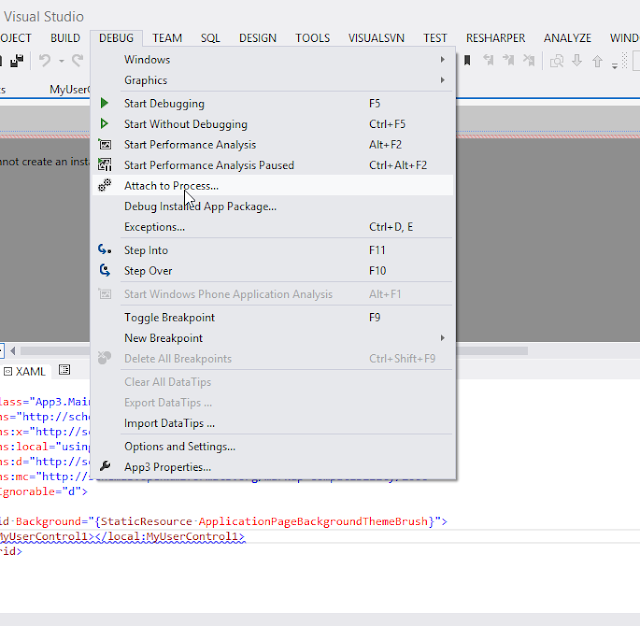Click the previous bookmark toolbar icon
640x626 pixels.
(488, 61)
